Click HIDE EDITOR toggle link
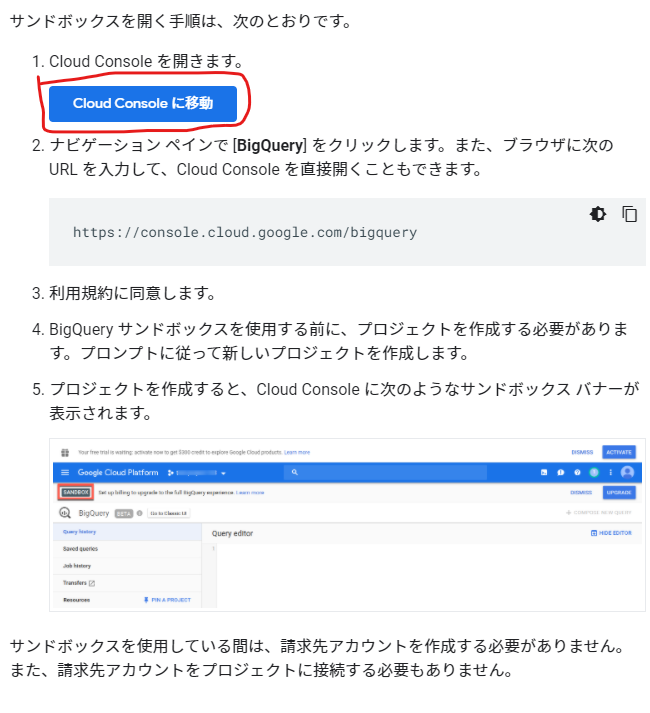 coord(611,533)
